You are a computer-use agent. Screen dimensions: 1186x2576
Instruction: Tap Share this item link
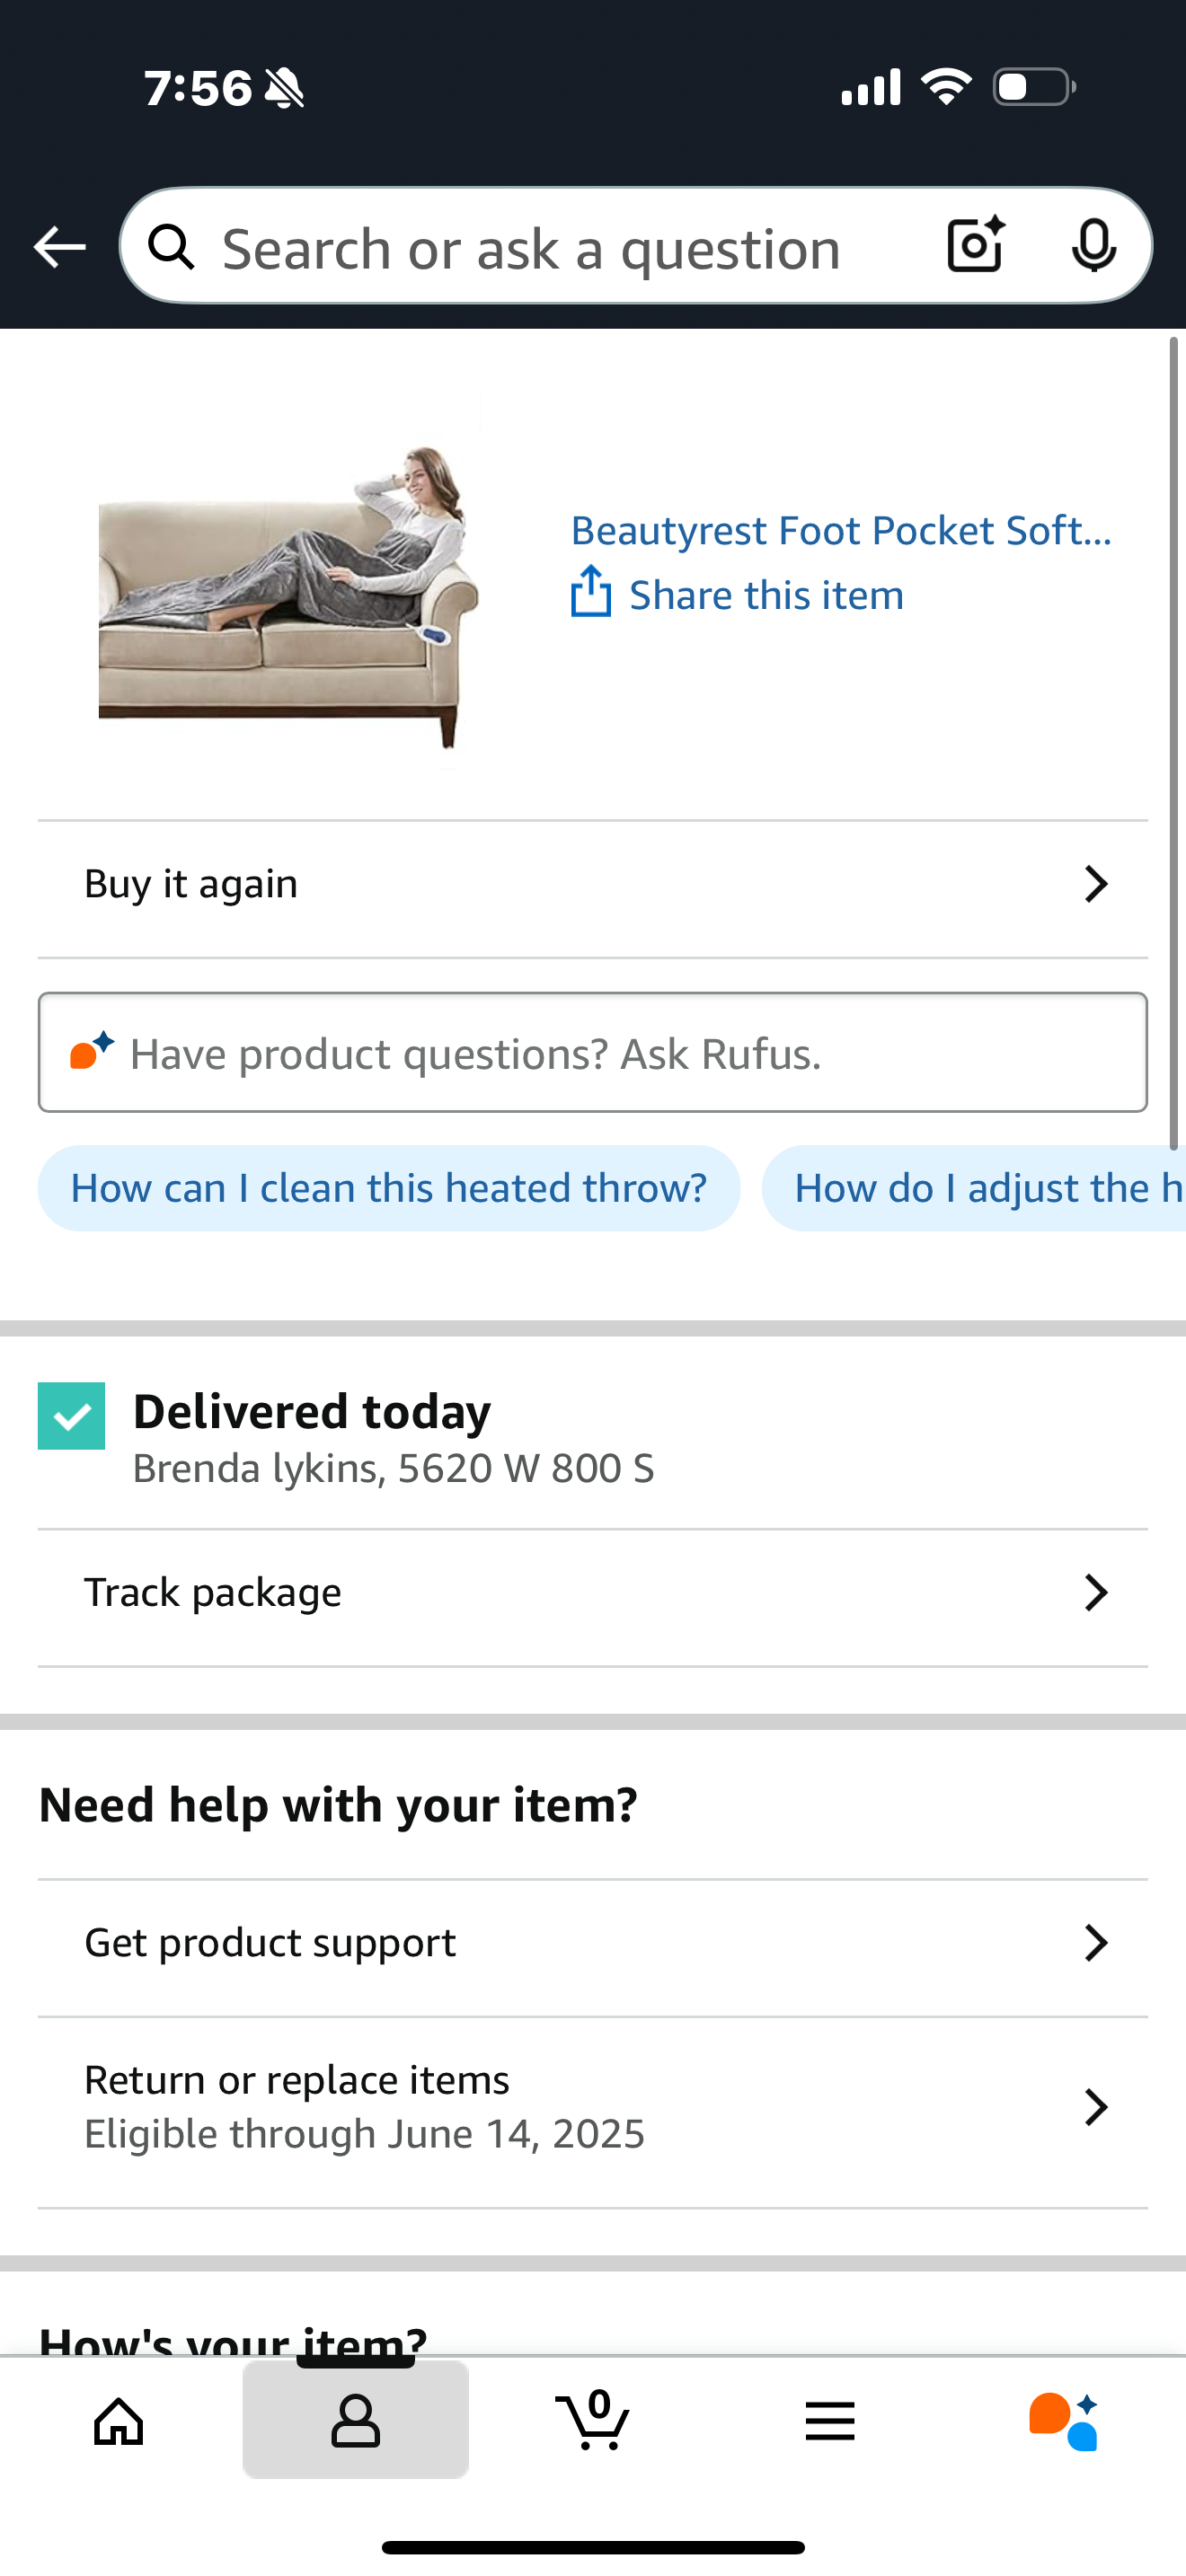pos(766,595)
